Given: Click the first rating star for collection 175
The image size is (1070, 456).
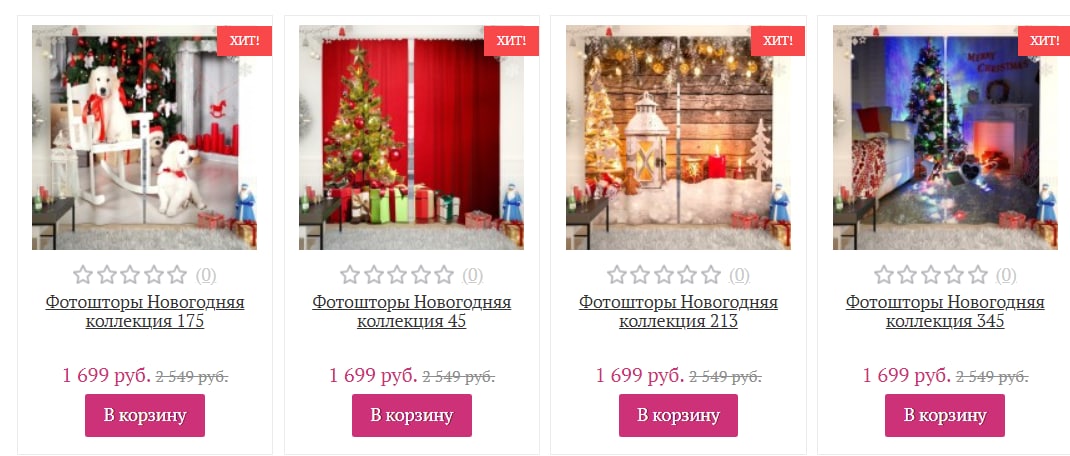Looking at the screenshot, I should pyautogui.click(x=83, y=275).
